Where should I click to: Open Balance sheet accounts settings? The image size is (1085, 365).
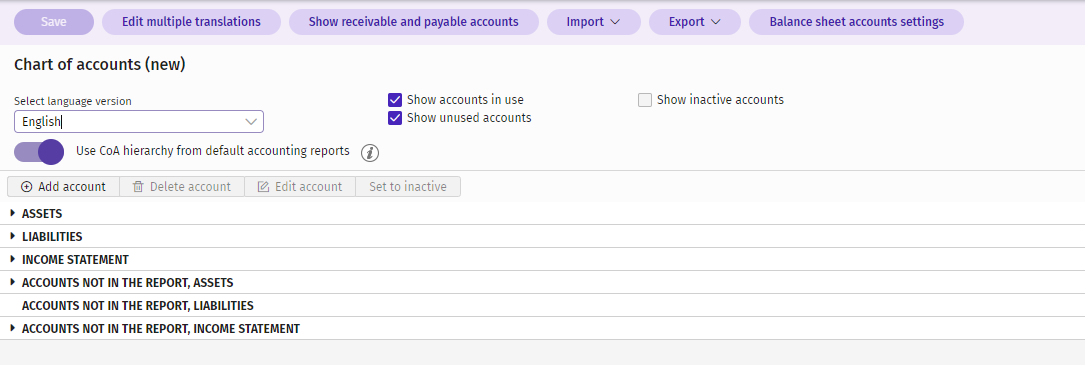click(x=857, y=22)
